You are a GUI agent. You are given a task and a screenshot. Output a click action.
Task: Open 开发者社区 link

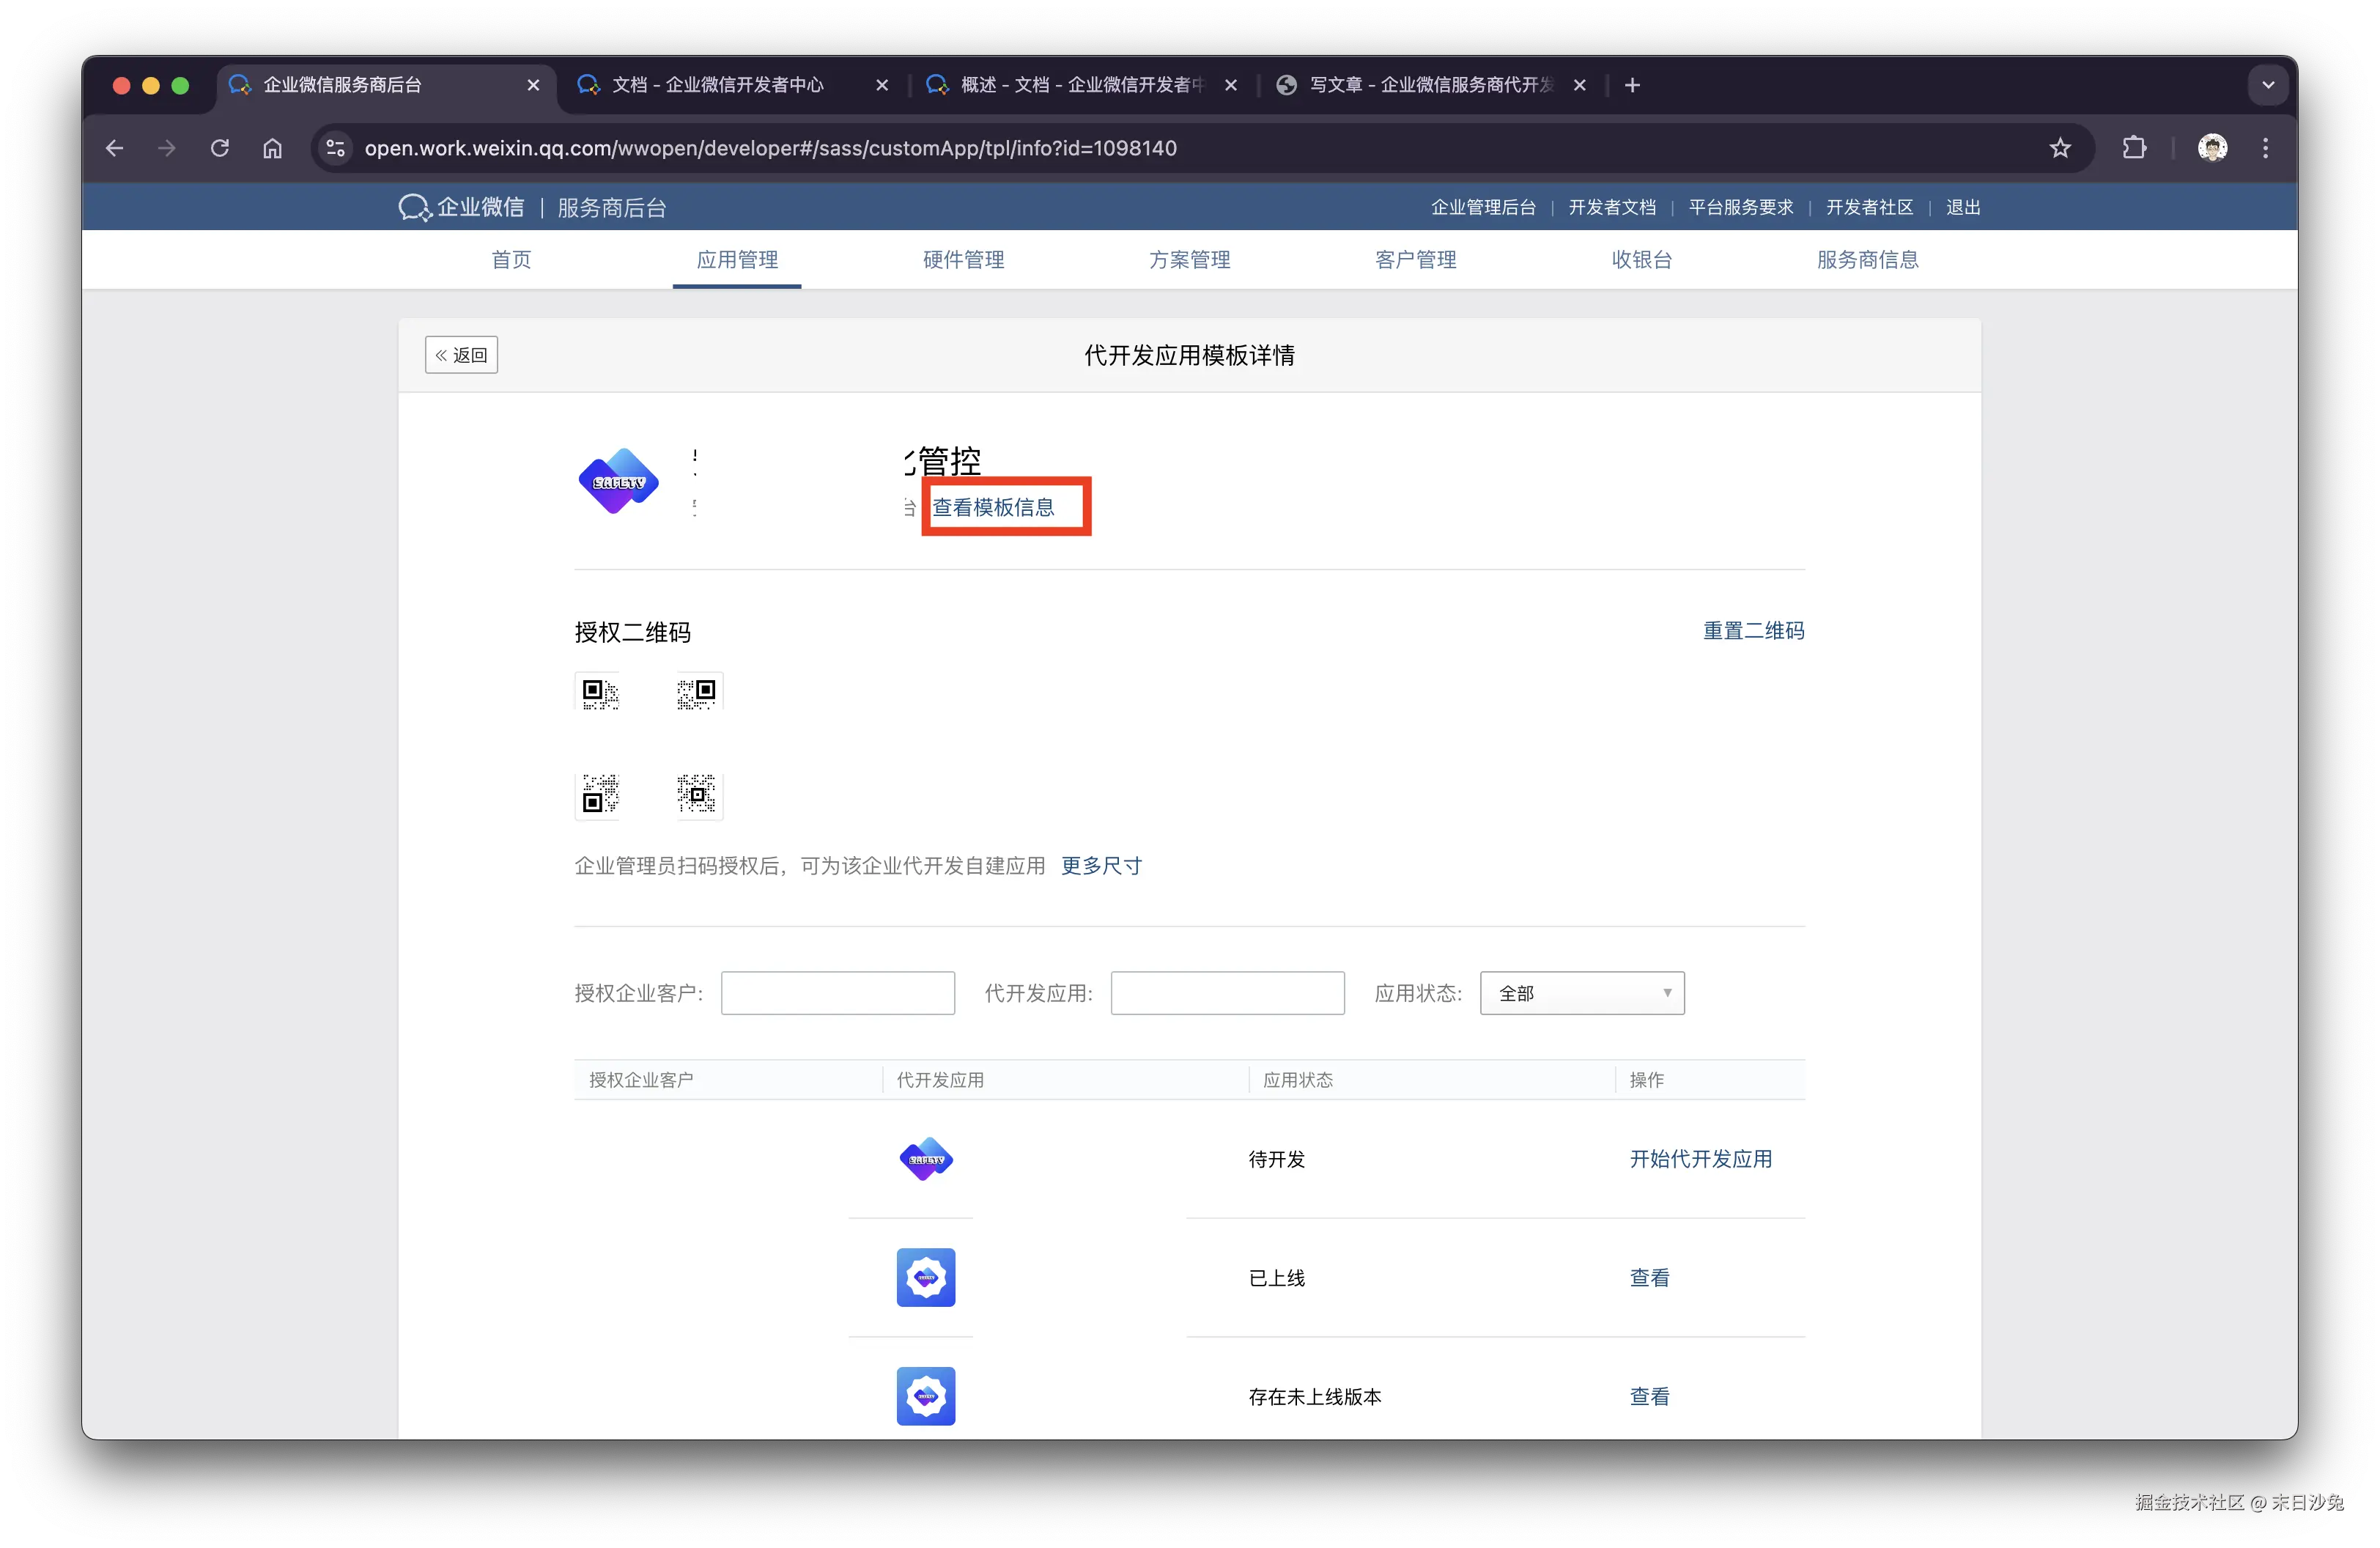pos(1869,207)
